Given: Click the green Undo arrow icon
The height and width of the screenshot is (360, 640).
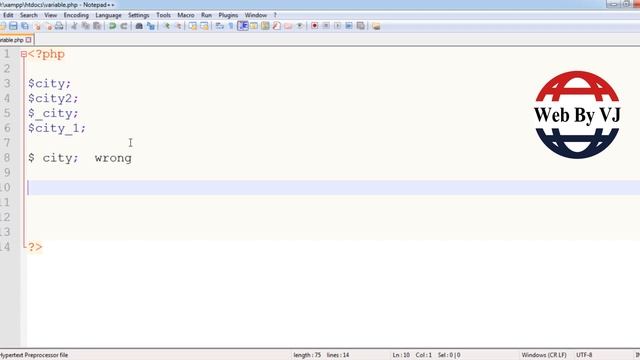Looking at the screenshot, I should click(x=112, y=26).
